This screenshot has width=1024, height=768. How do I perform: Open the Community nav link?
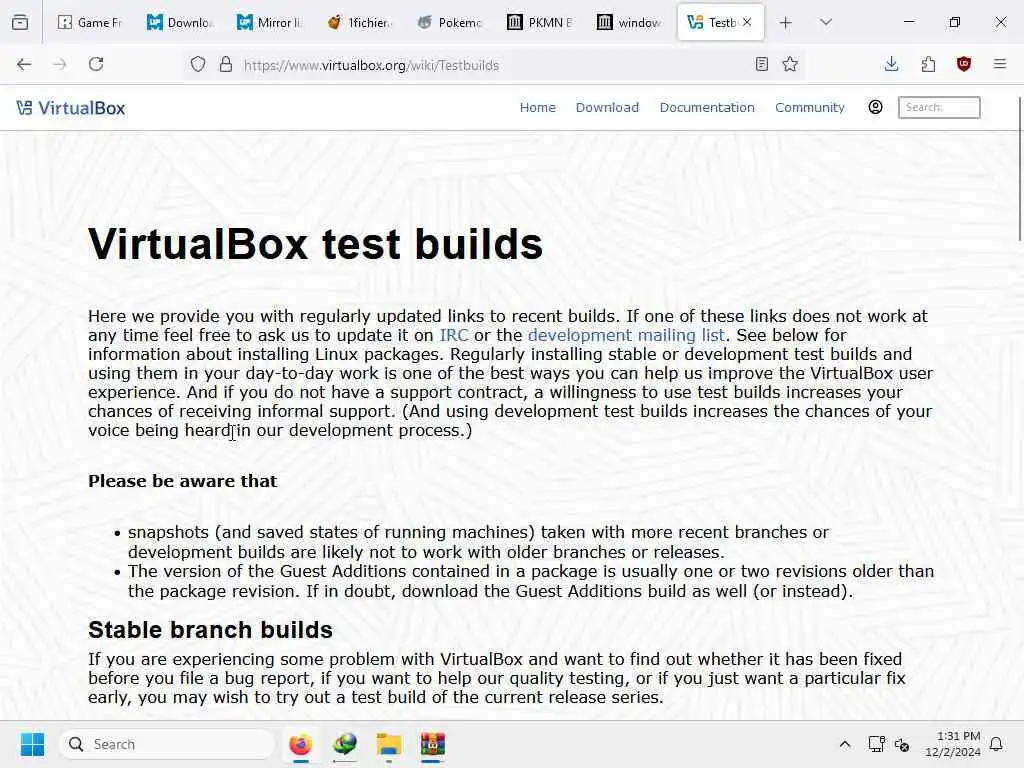pos(810,107)
